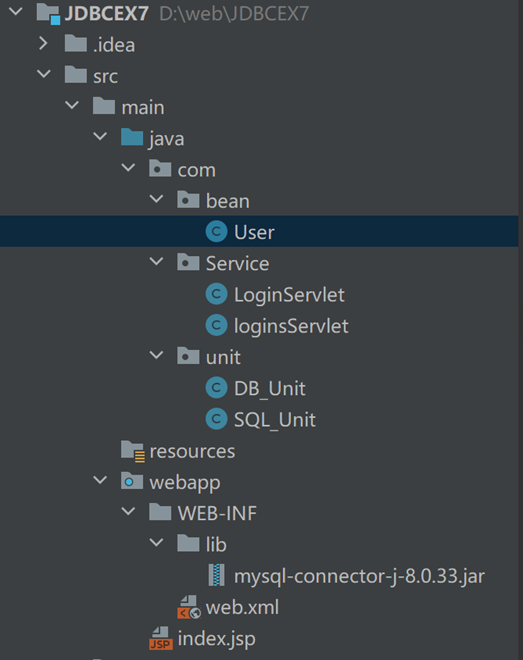This screenshot has height=660, width=523.
Task: Expand the .idea folder
Action: point(43,43)
